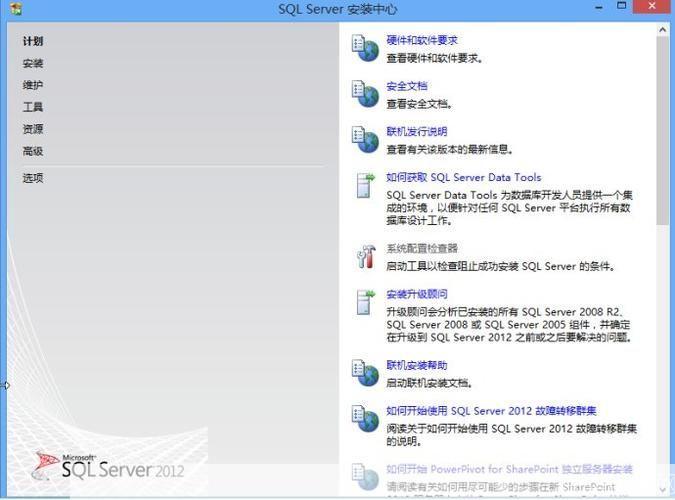Click the tools icon beside 系统配置检查器
The width and height of the screenshot is (675, 500).
coord(364,256)
